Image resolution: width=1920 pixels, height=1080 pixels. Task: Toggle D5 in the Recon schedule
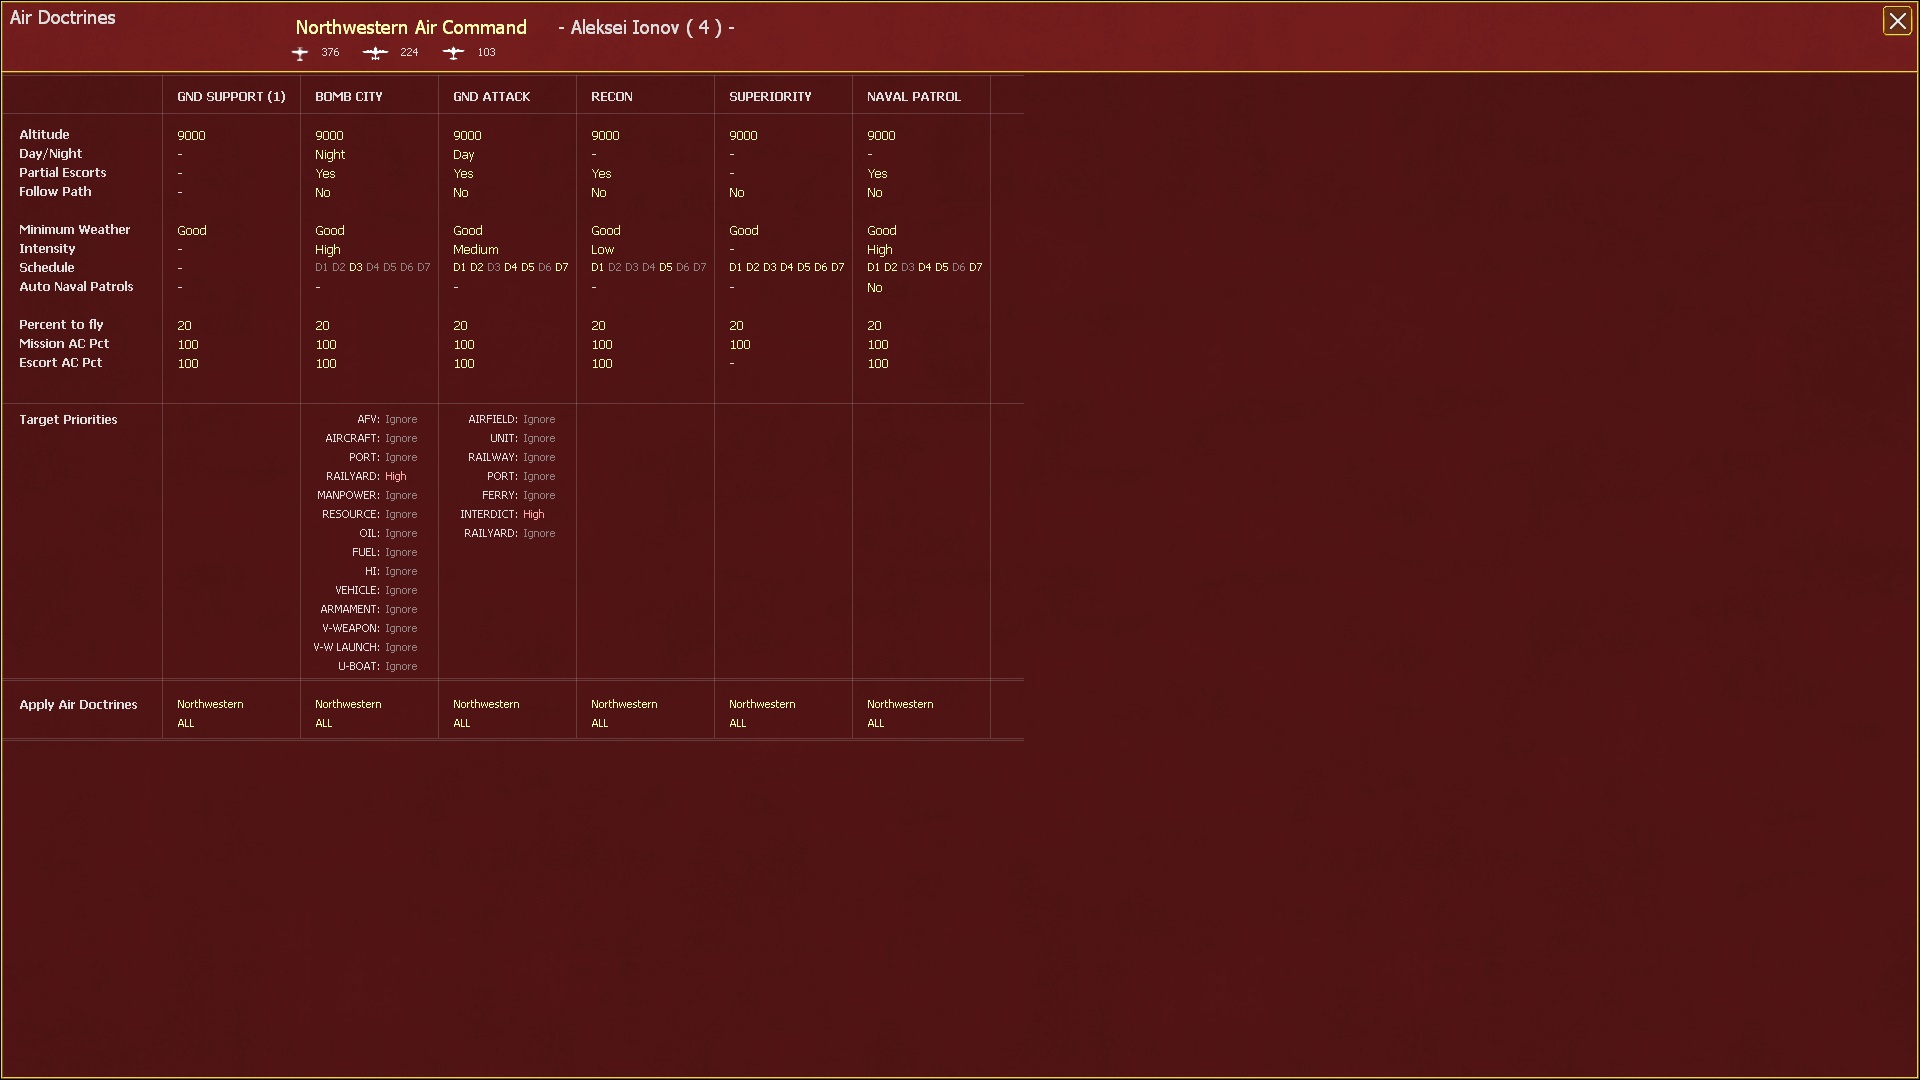[x=665, y=267]
